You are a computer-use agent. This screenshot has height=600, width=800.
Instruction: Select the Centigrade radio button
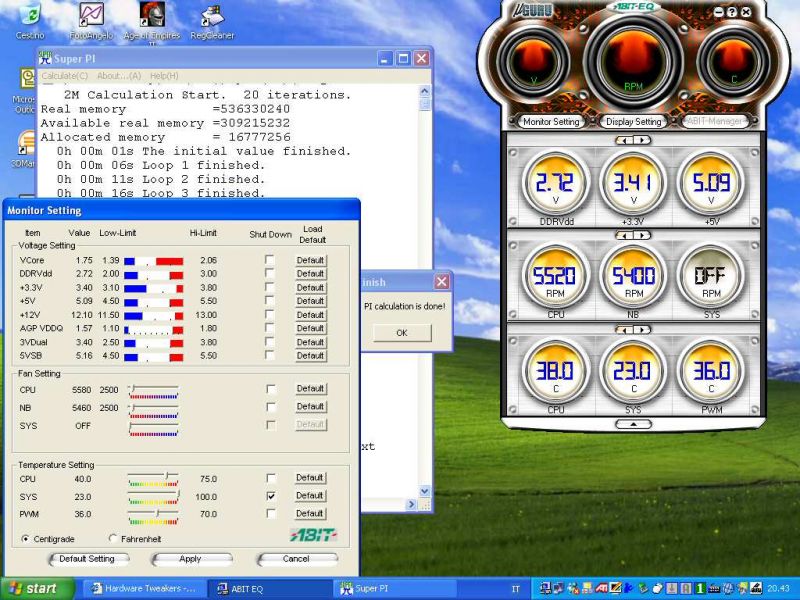click(26, 539)
